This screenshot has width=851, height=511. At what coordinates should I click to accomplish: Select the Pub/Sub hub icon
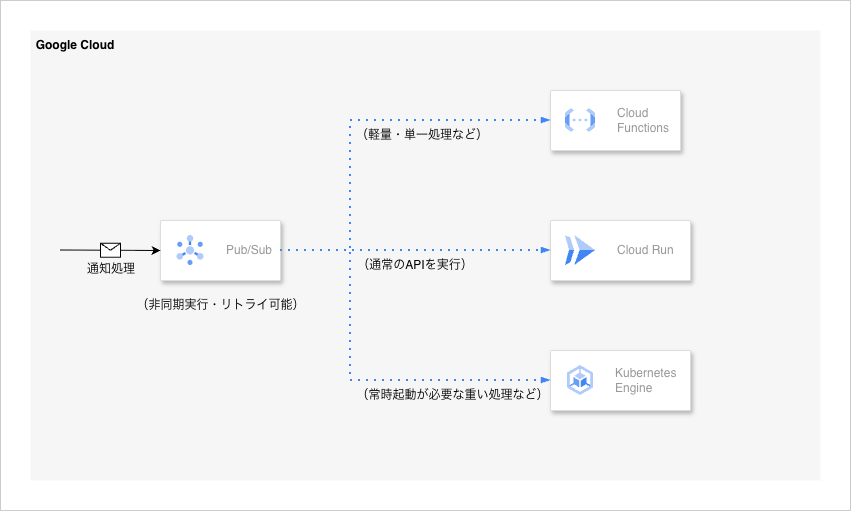(x=190, y=250)
